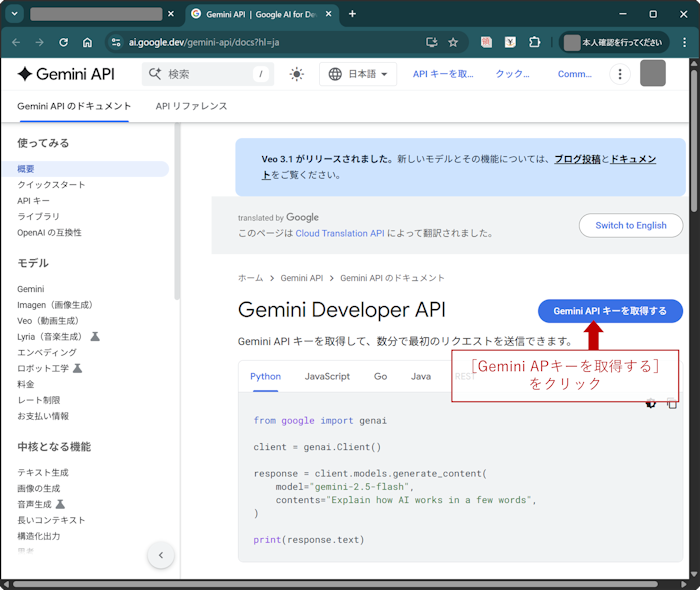Toggle code block dark theme icon
The image size is (700, 590).
pyautogui.click(x=651, y=403)
